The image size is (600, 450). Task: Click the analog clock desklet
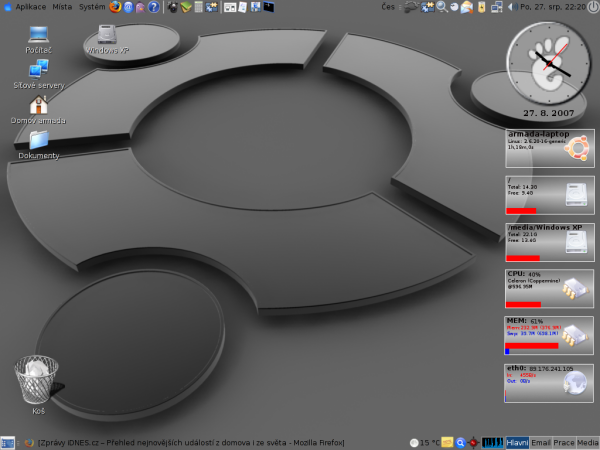548,63
